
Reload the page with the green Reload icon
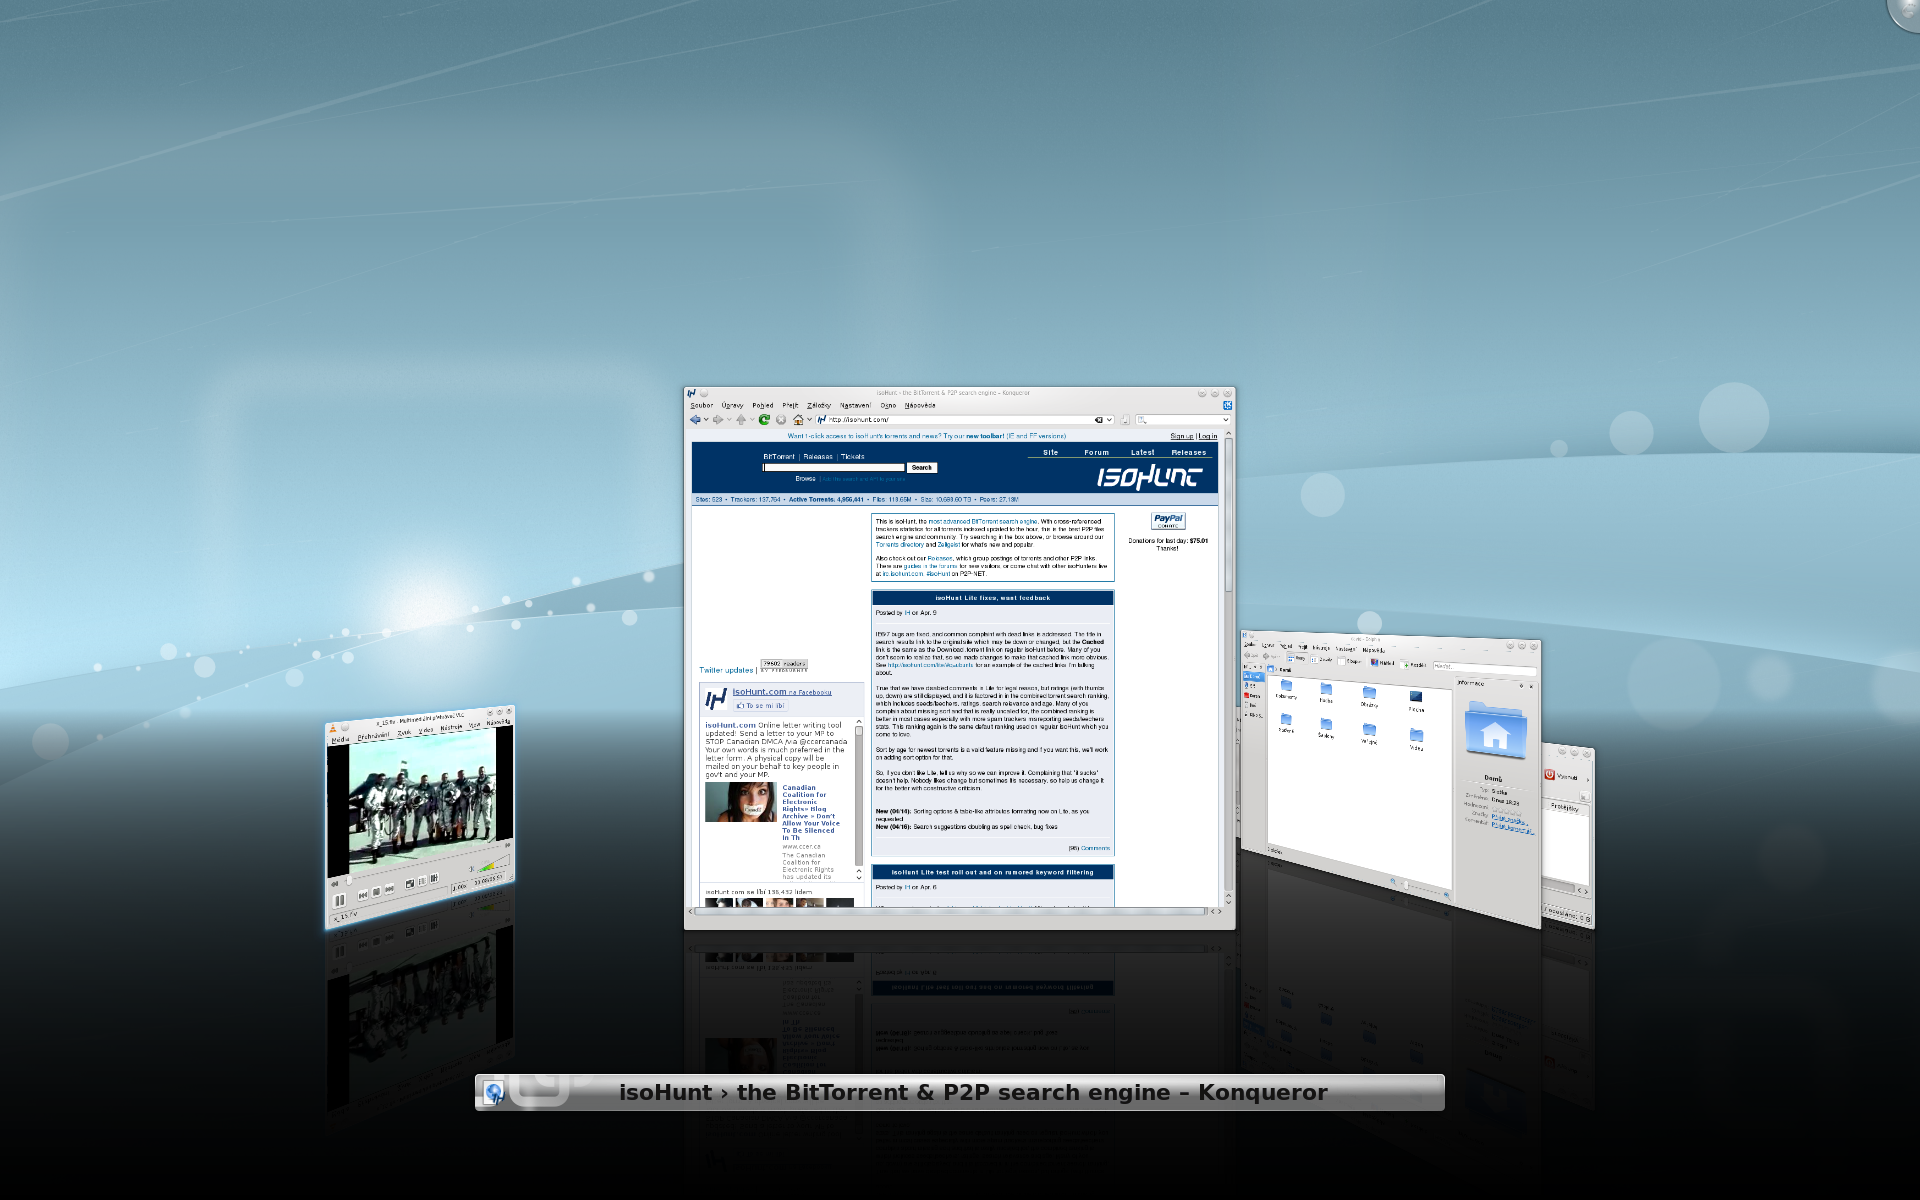coord(764,420)
